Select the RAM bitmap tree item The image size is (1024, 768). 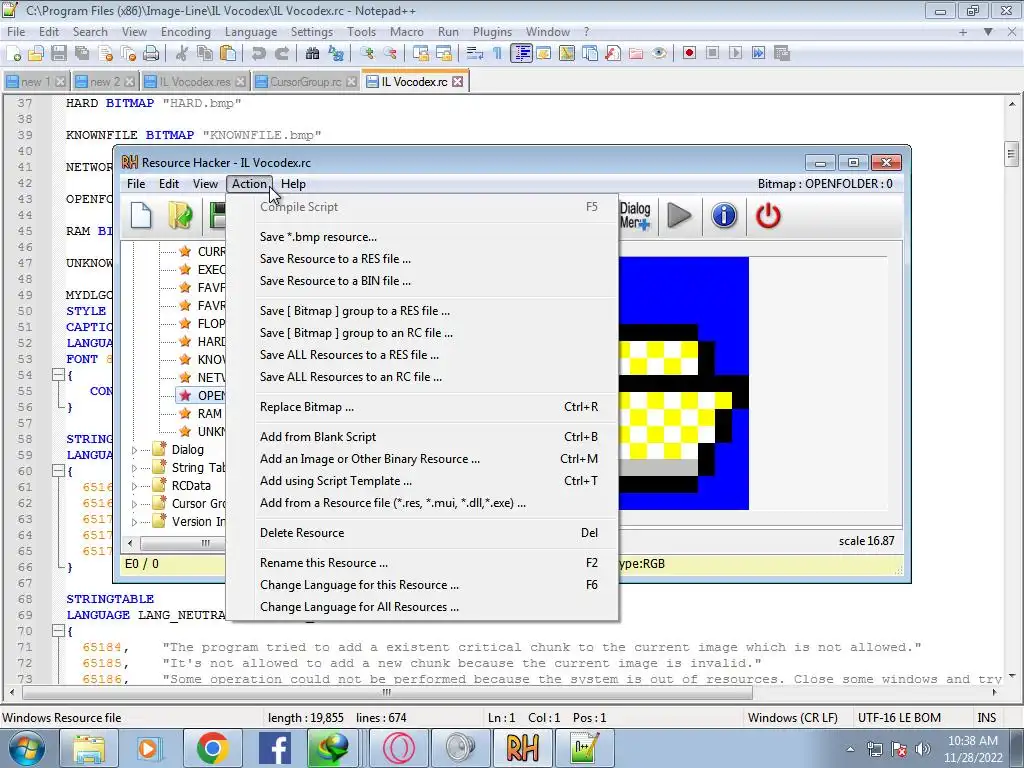tap(209, 414)
